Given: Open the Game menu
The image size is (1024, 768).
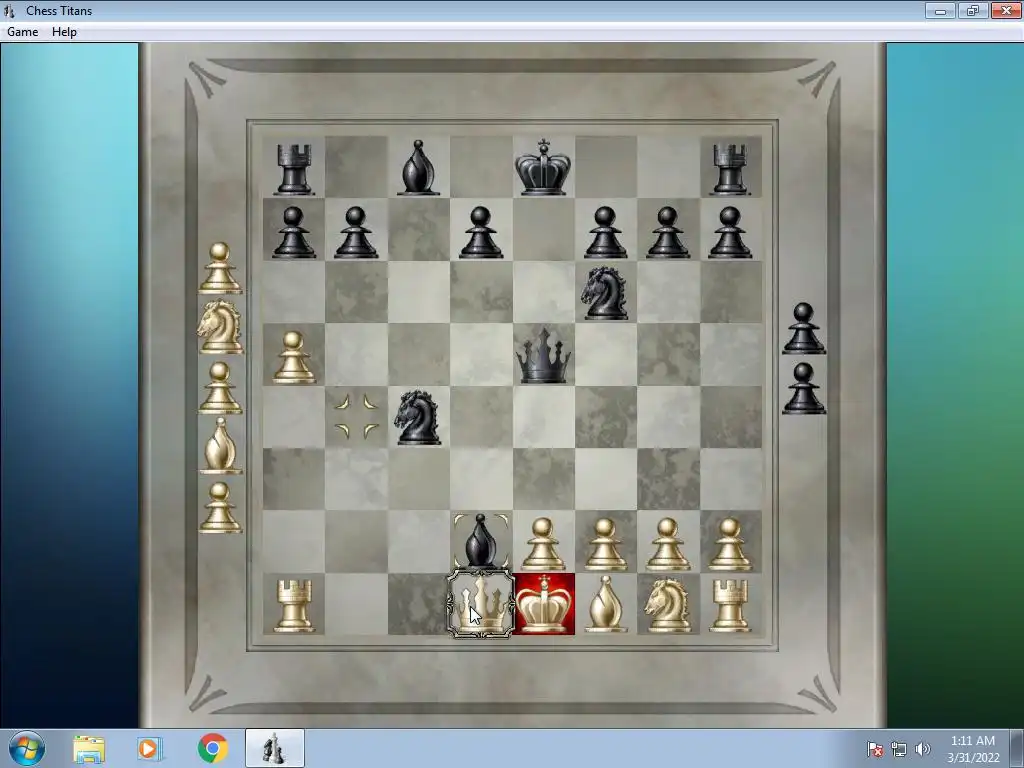Looking at the screenshot, I should click(x=22, y=32).
